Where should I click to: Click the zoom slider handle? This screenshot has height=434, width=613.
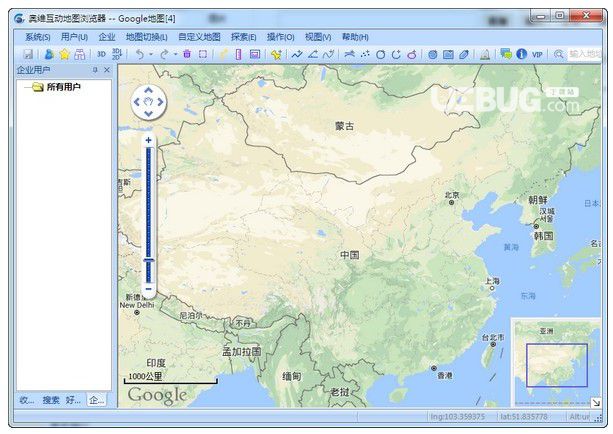pyautogui.click(x=149, y=260)
